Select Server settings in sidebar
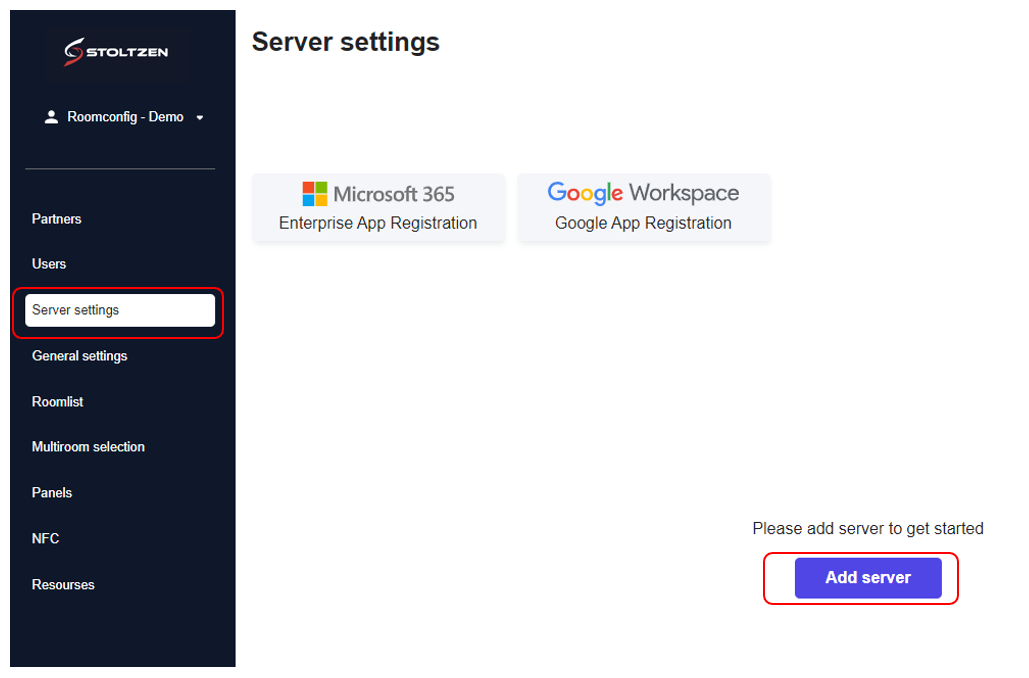Screen dimensions: 1029x678 [x=119, y=310]
